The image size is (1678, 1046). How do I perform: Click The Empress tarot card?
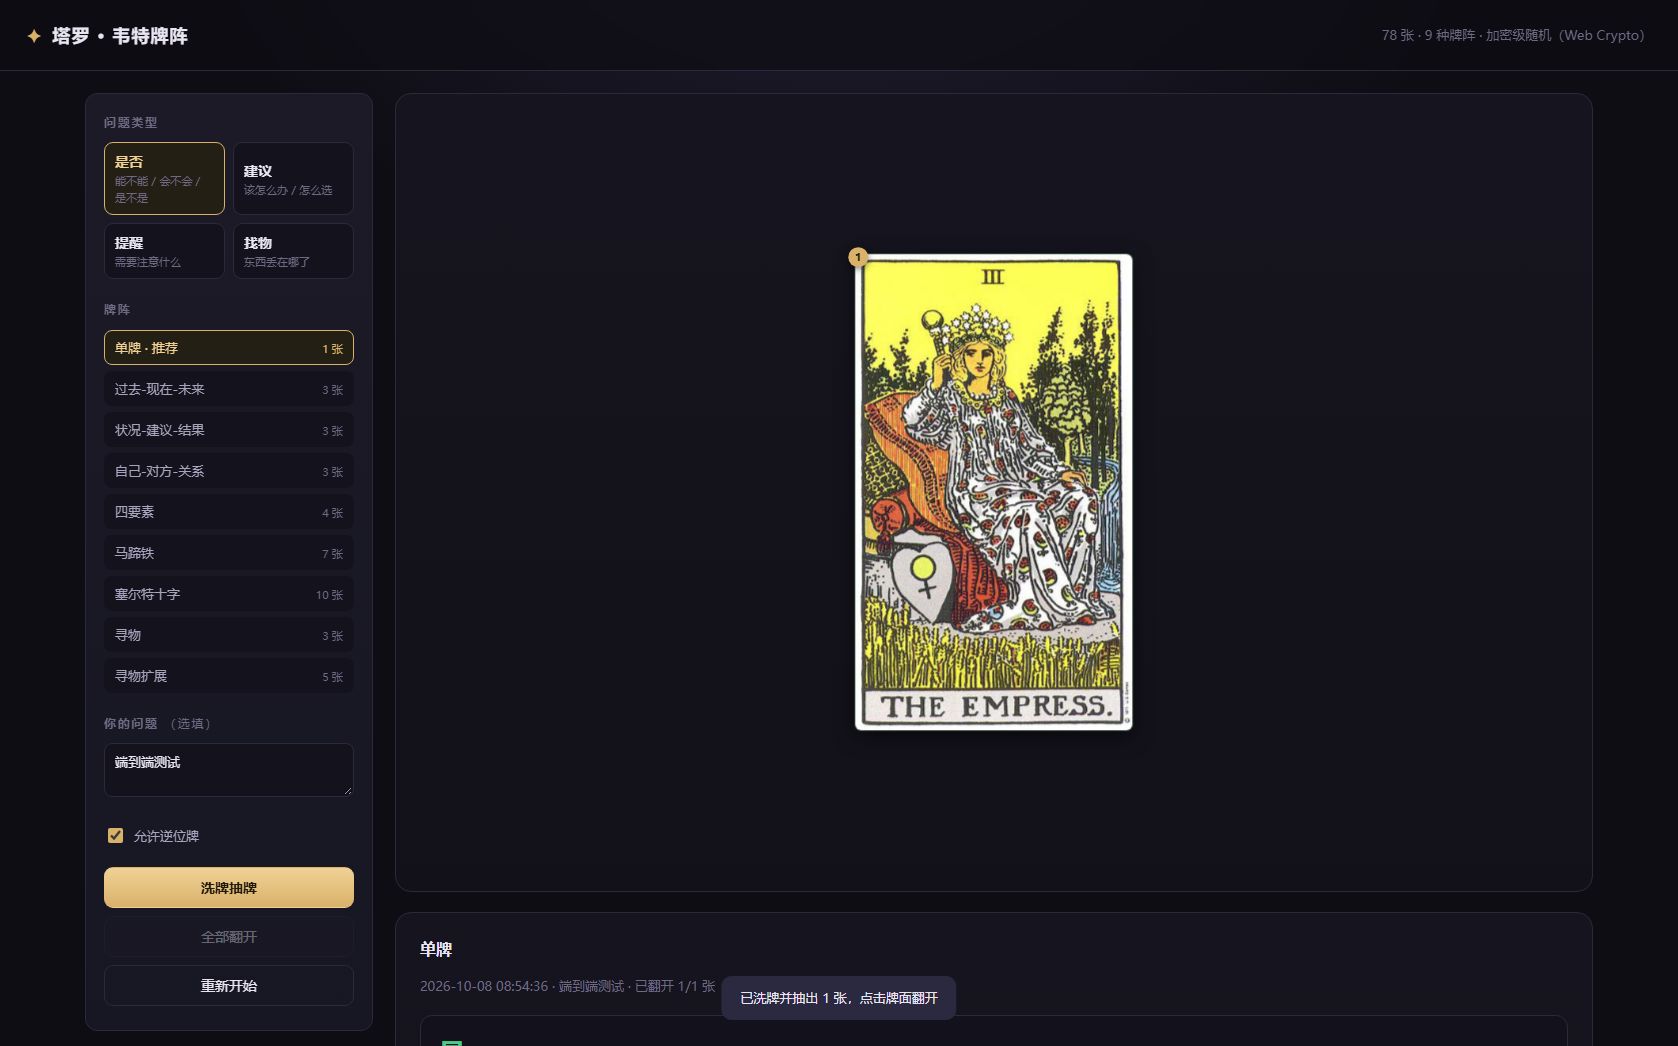[x=994, y=492]
